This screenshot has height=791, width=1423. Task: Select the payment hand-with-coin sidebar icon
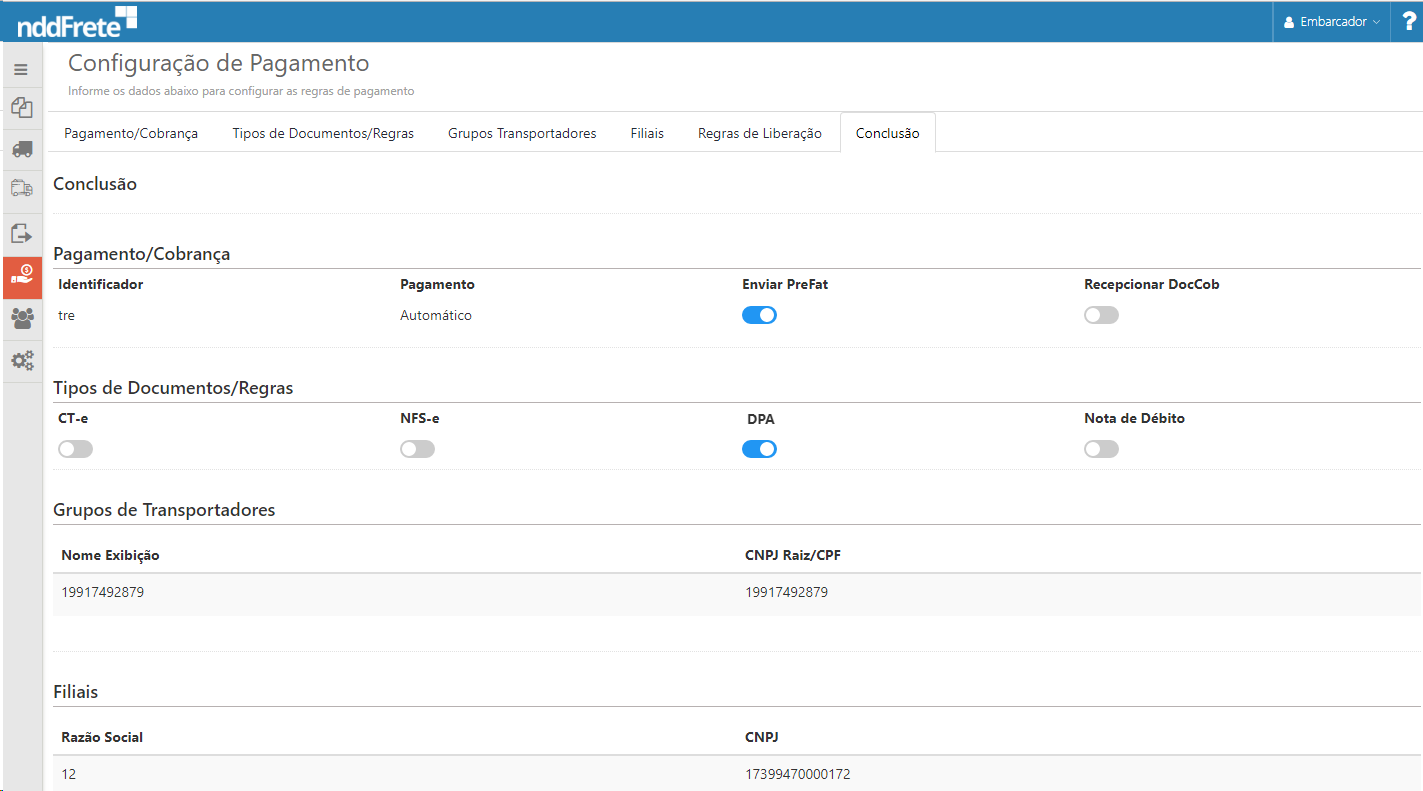pos(21,277)
